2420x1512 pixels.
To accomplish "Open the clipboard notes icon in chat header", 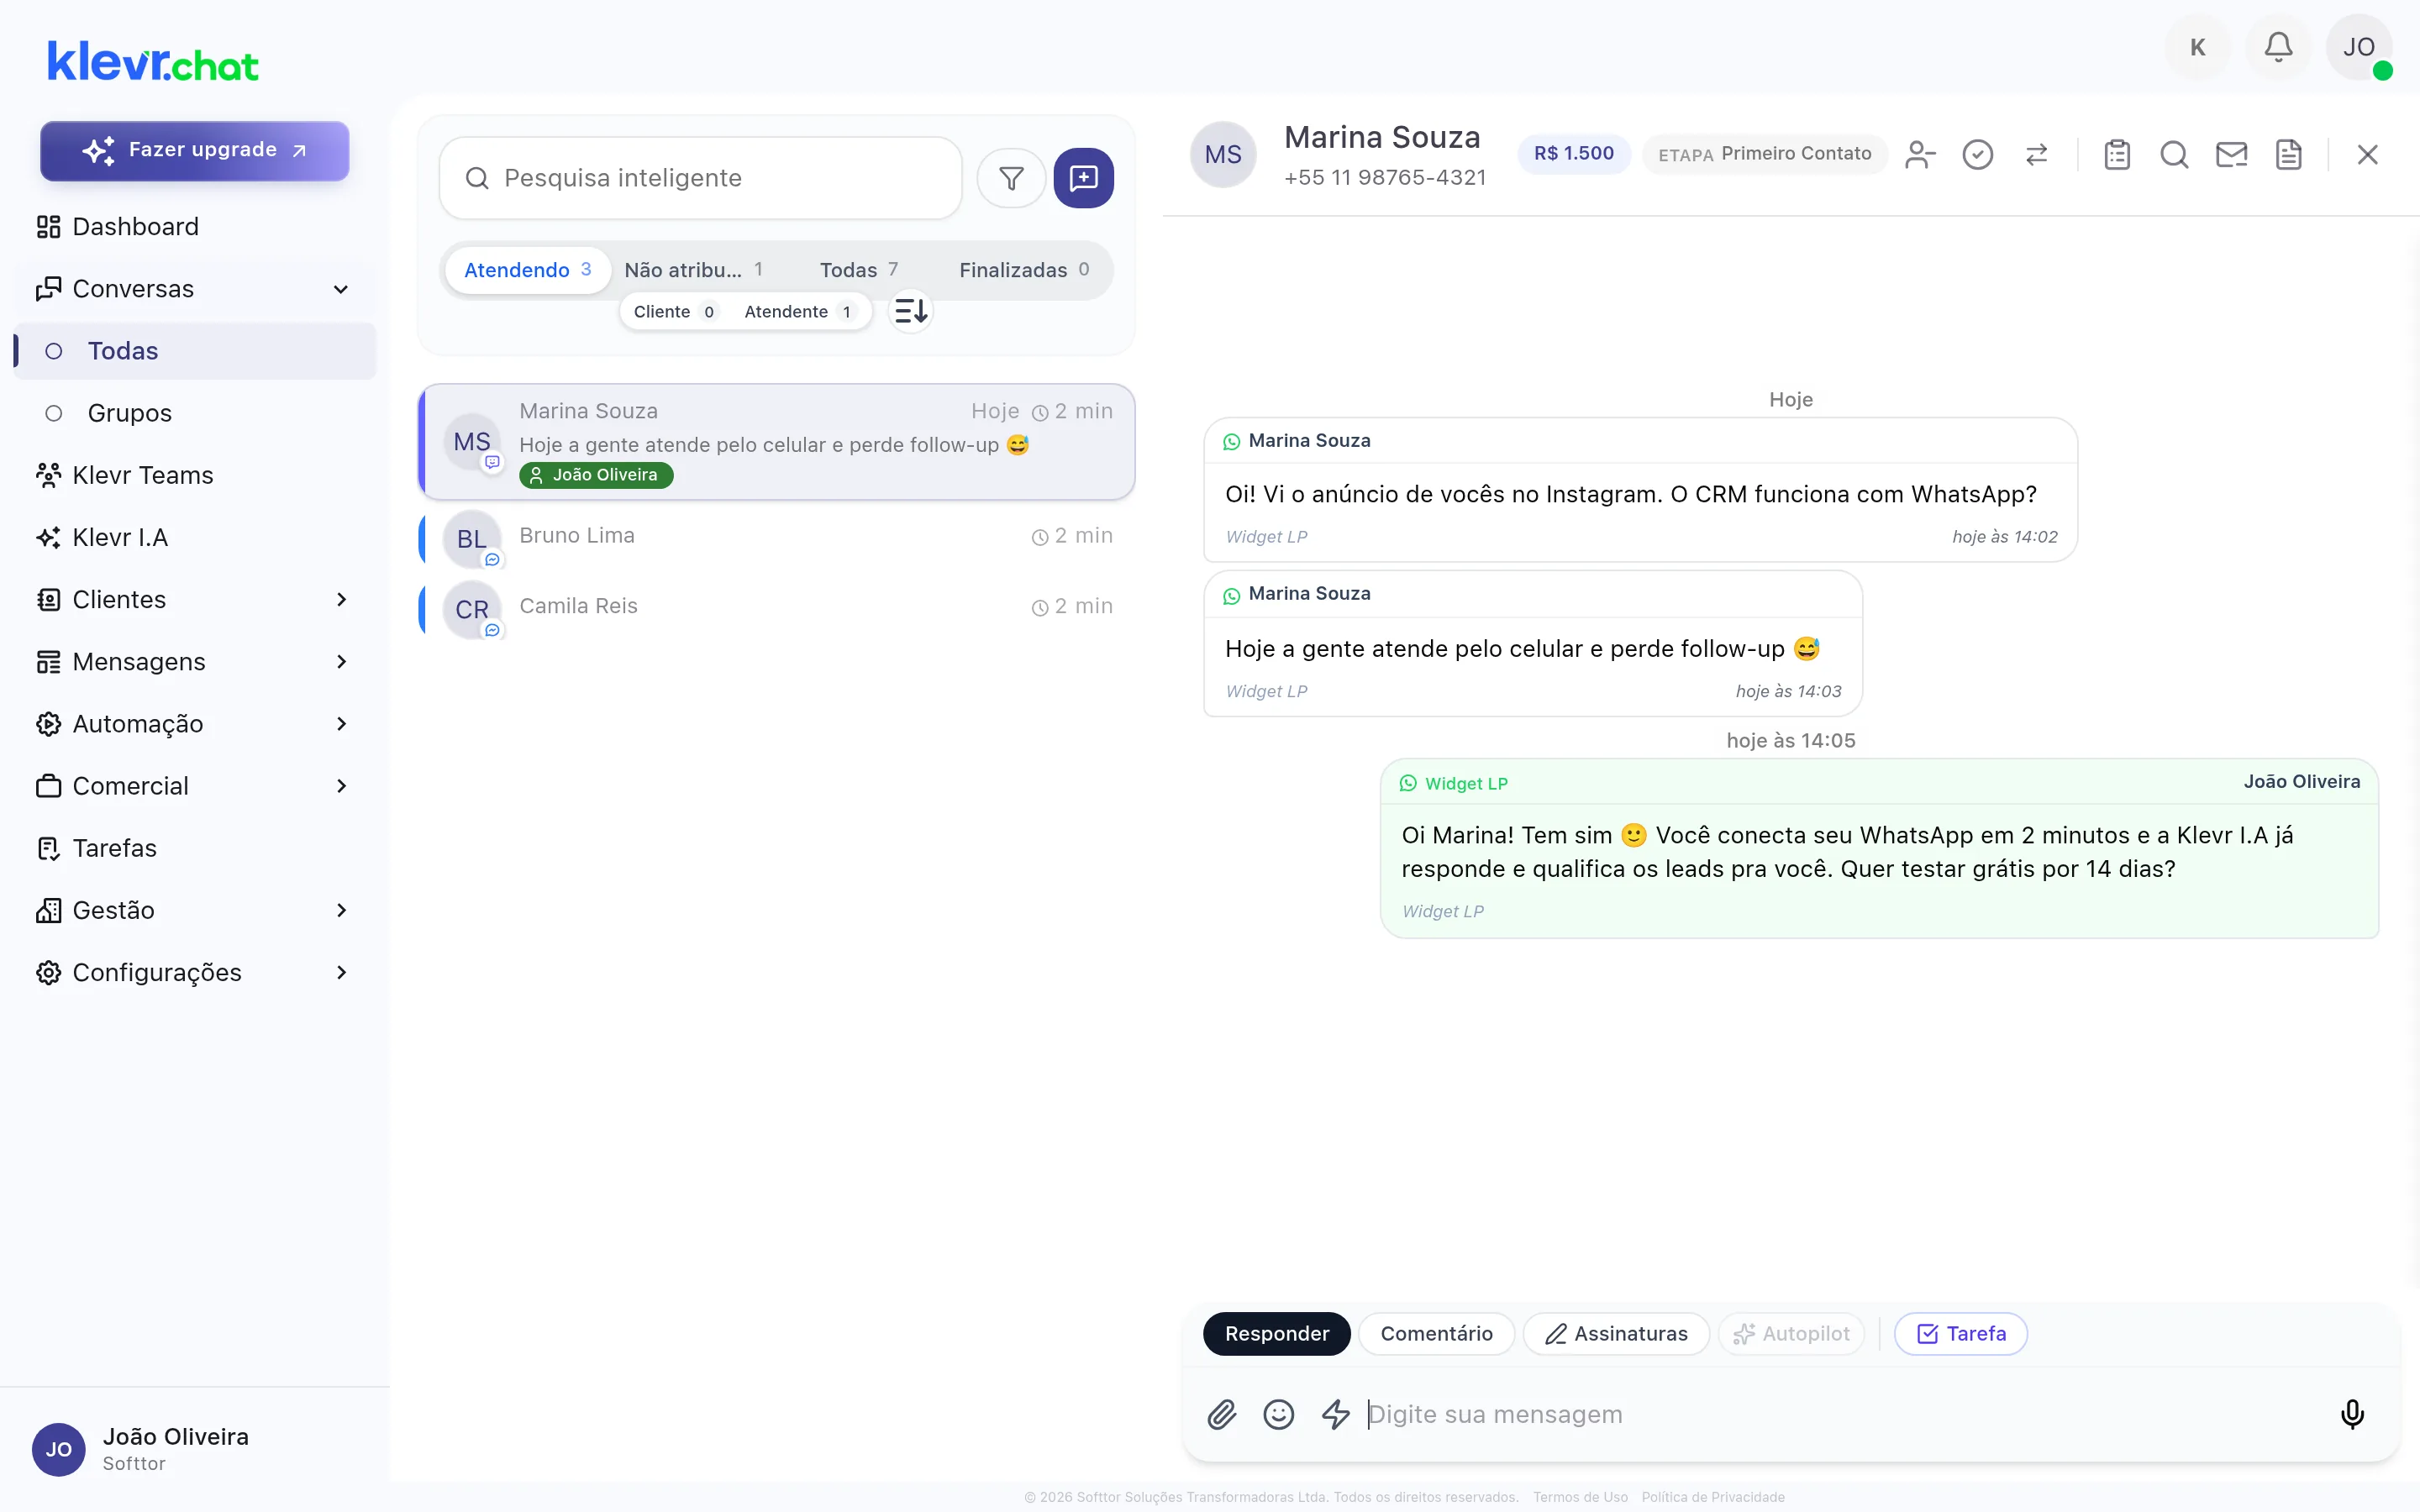I will click(2116, 155).
